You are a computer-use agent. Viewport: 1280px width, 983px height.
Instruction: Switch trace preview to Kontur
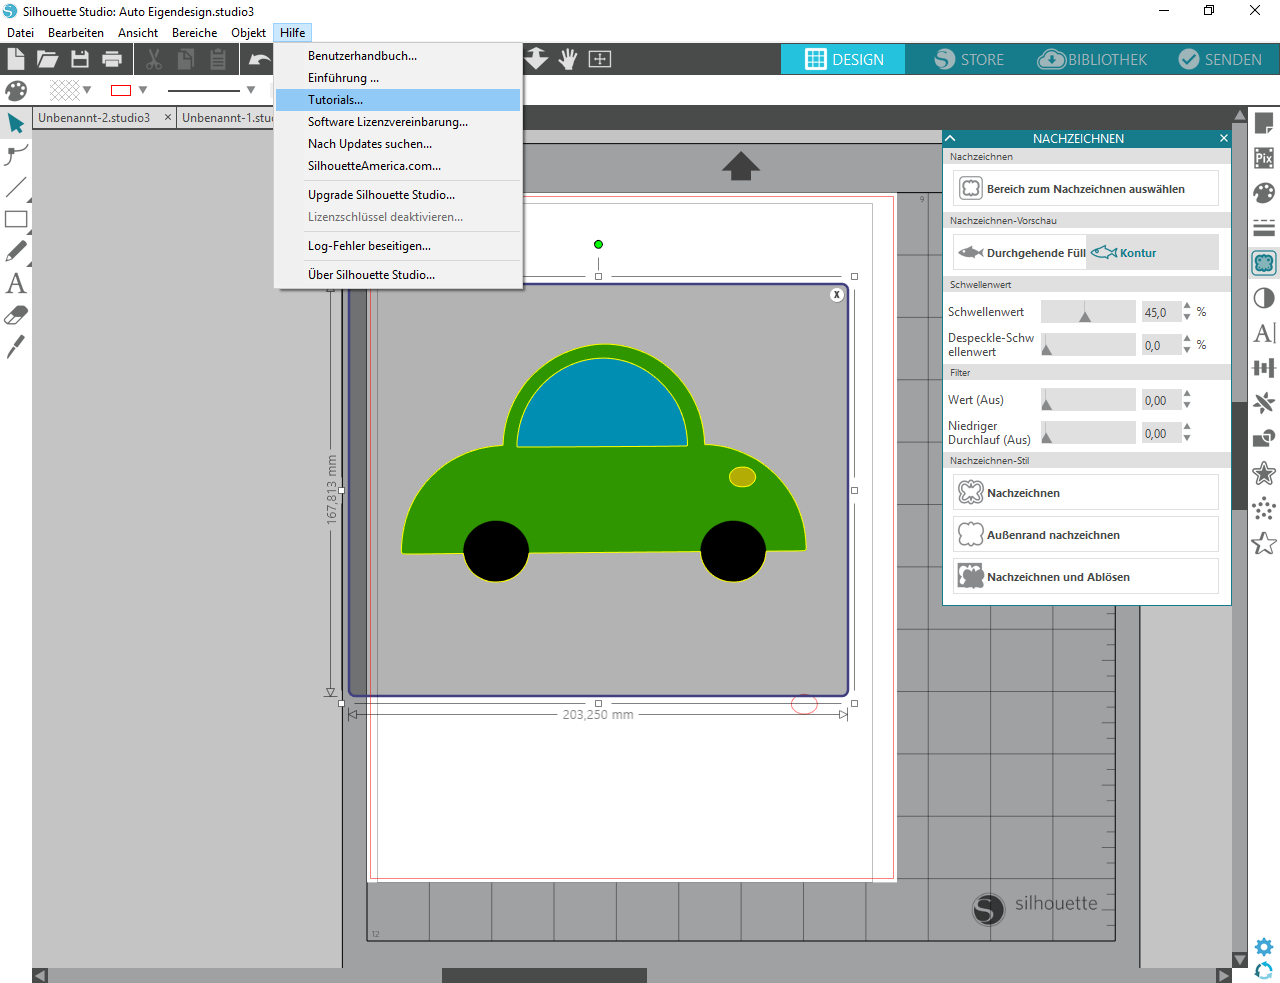[1125, 253]
